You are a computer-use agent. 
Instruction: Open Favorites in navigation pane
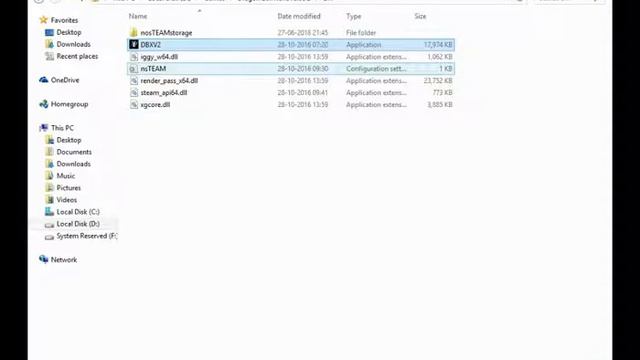click(64, 20)
